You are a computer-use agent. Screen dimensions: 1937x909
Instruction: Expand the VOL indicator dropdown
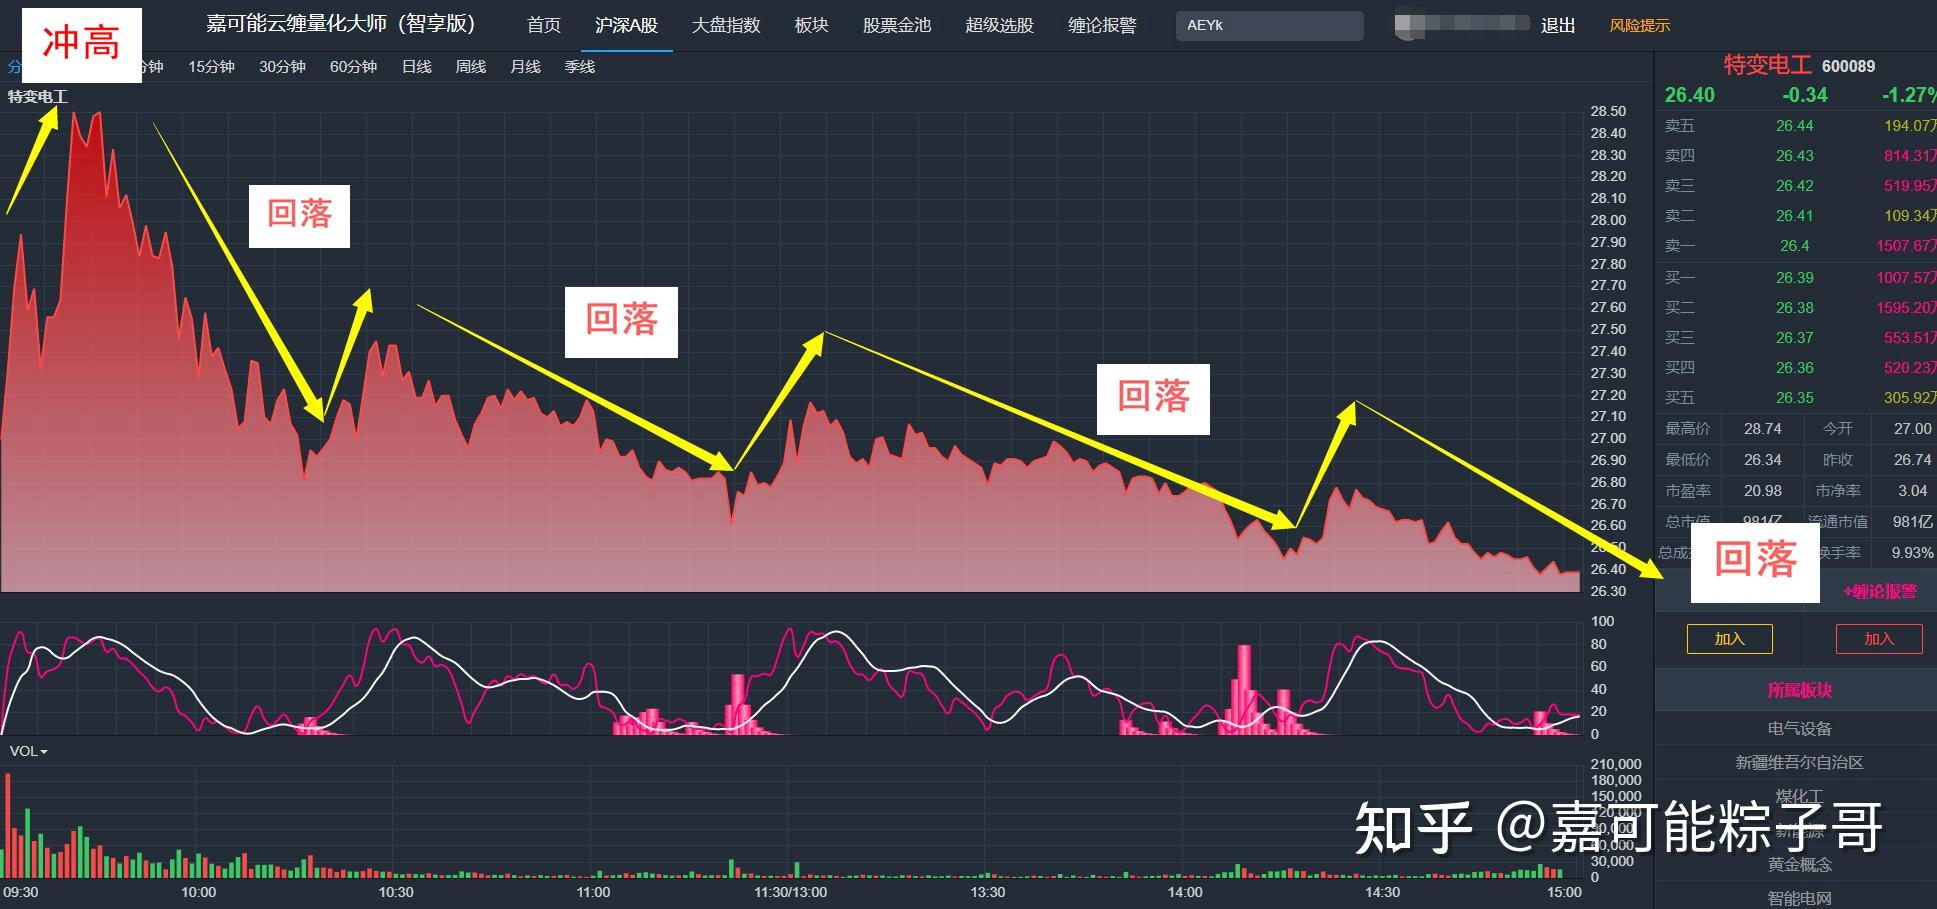pos(29,751)
